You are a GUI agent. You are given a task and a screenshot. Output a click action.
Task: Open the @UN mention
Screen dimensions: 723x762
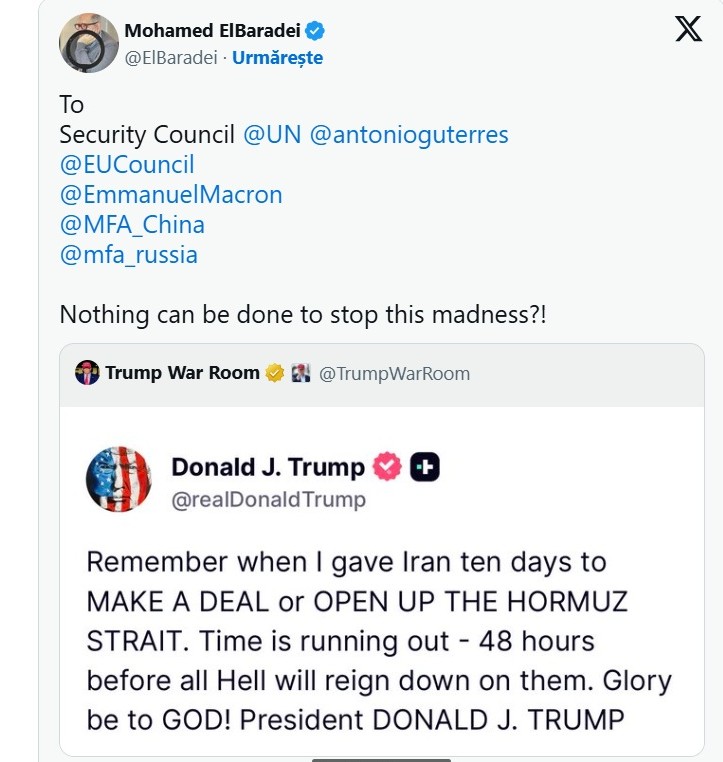click(273, 135)
